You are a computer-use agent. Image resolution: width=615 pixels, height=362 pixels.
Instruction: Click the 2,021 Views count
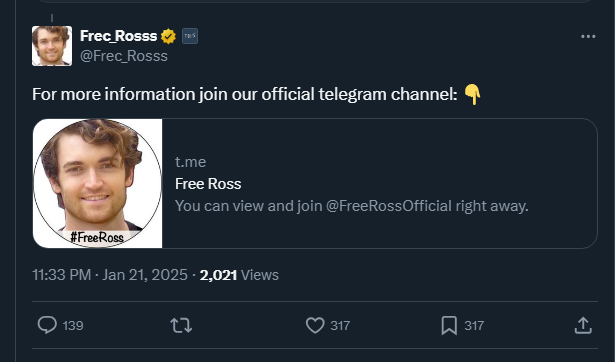coord(239,275)
